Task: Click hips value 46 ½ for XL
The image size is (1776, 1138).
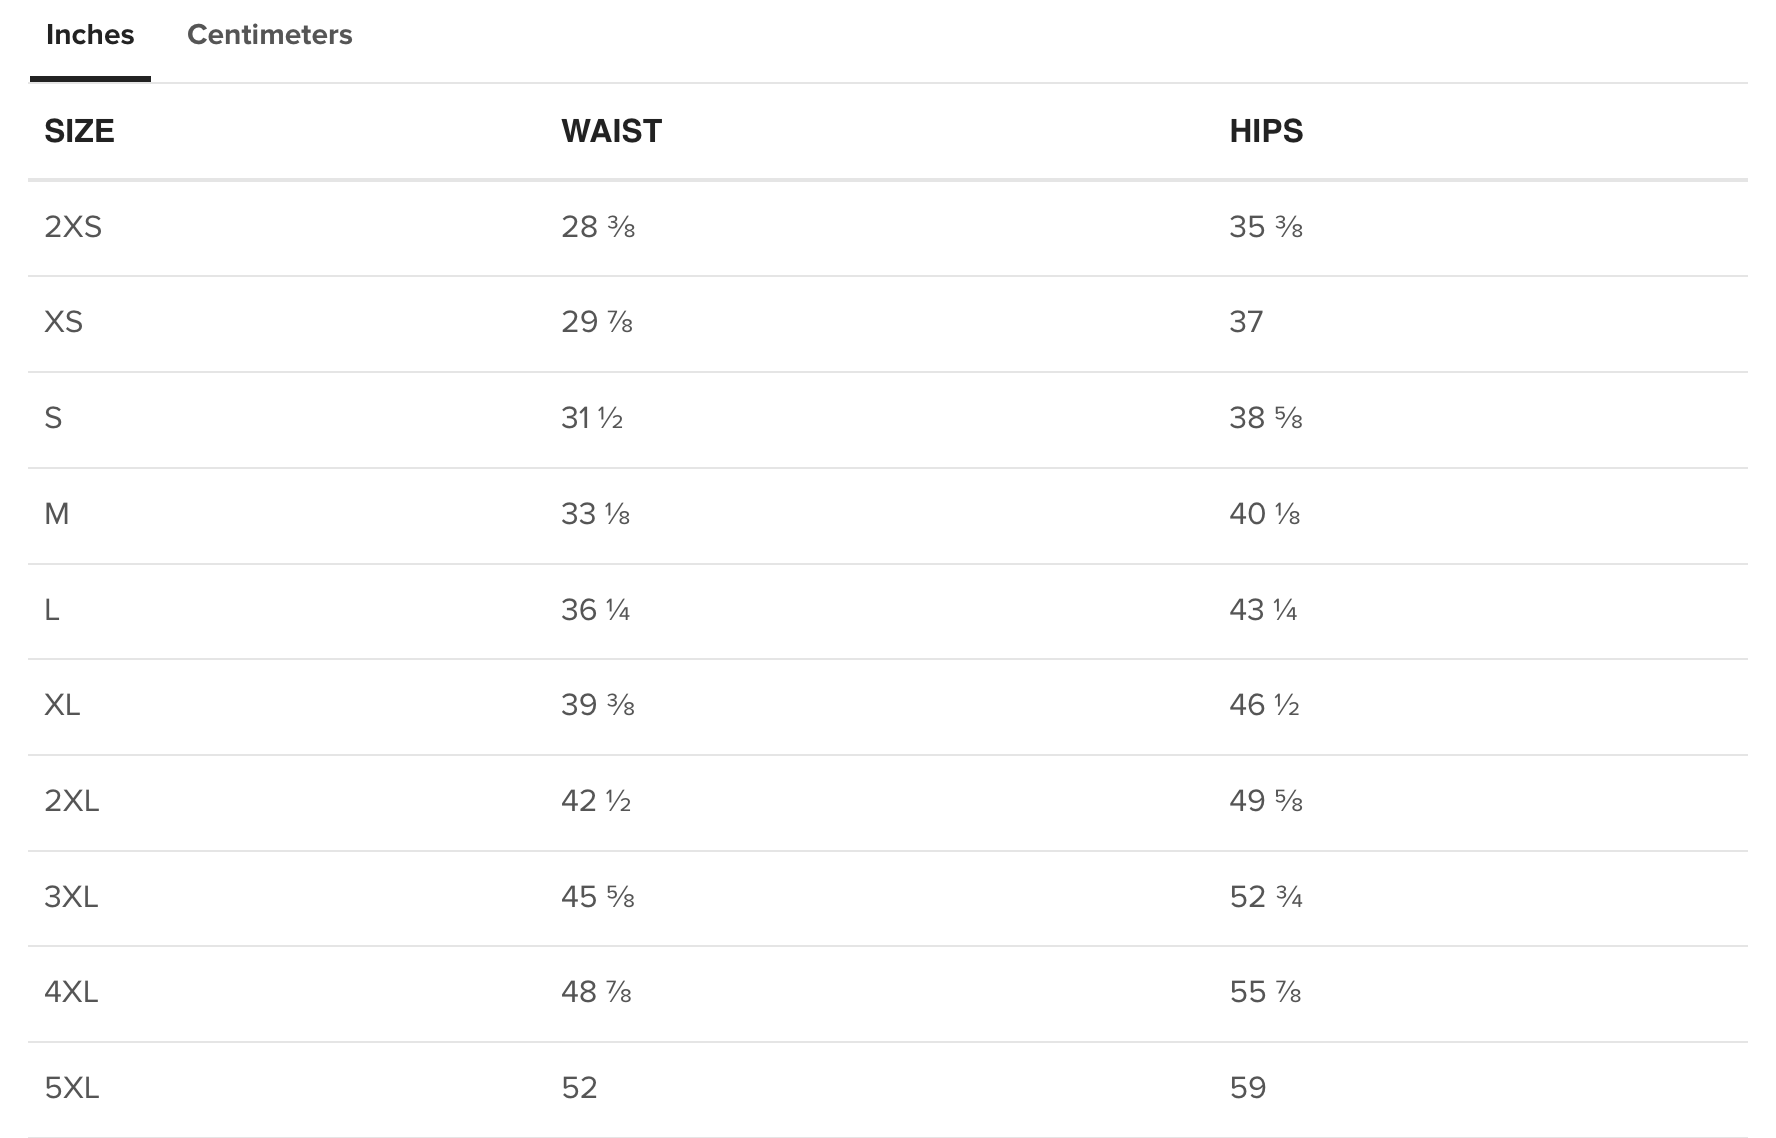Action: click(1264, 705)
